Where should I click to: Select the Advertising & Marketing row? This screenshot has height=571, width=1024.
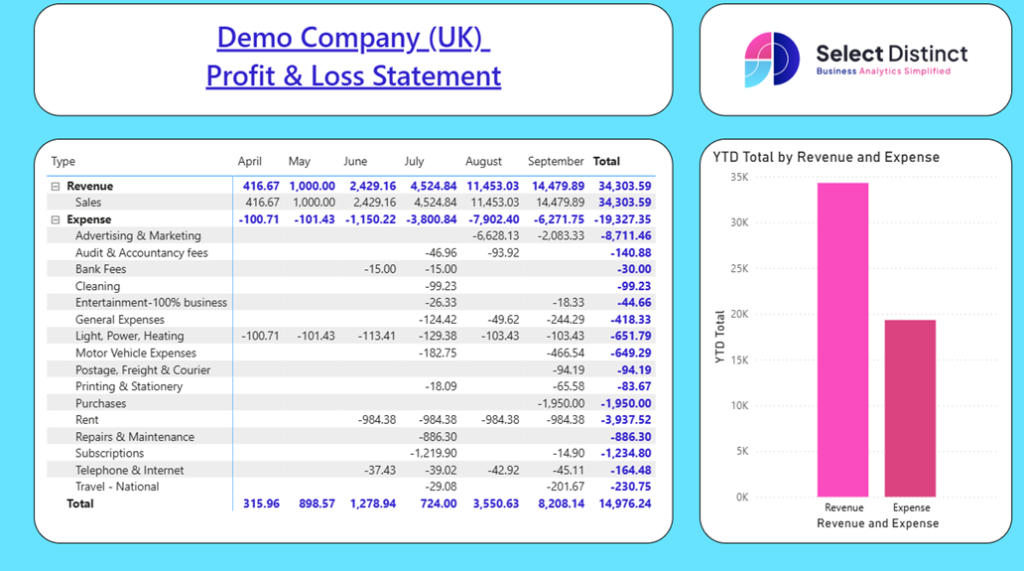138,236
